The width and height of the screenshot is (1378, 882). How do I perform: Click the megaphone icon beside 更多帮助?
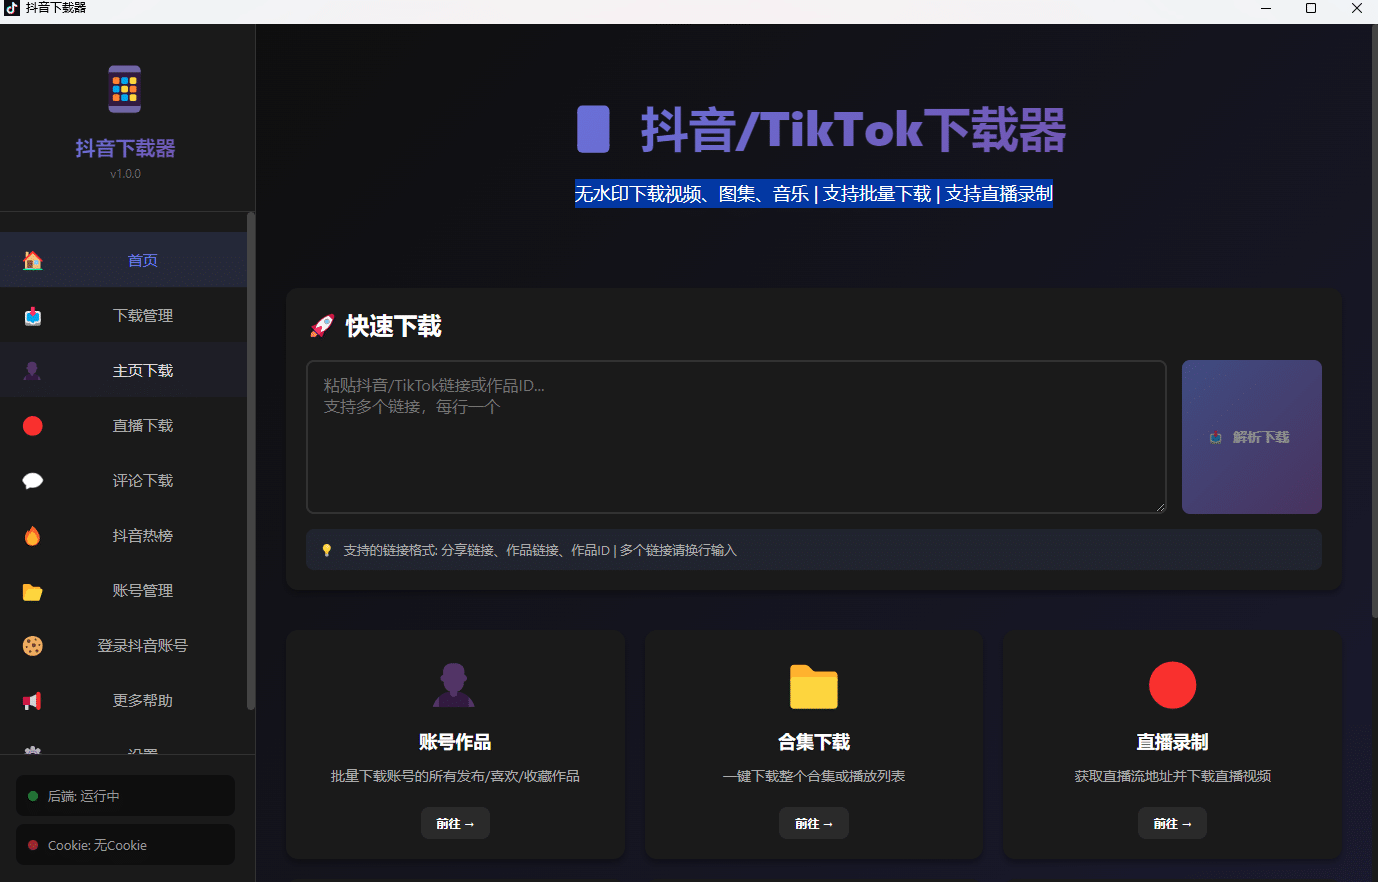pyautogui.click(x=32, y=700)
